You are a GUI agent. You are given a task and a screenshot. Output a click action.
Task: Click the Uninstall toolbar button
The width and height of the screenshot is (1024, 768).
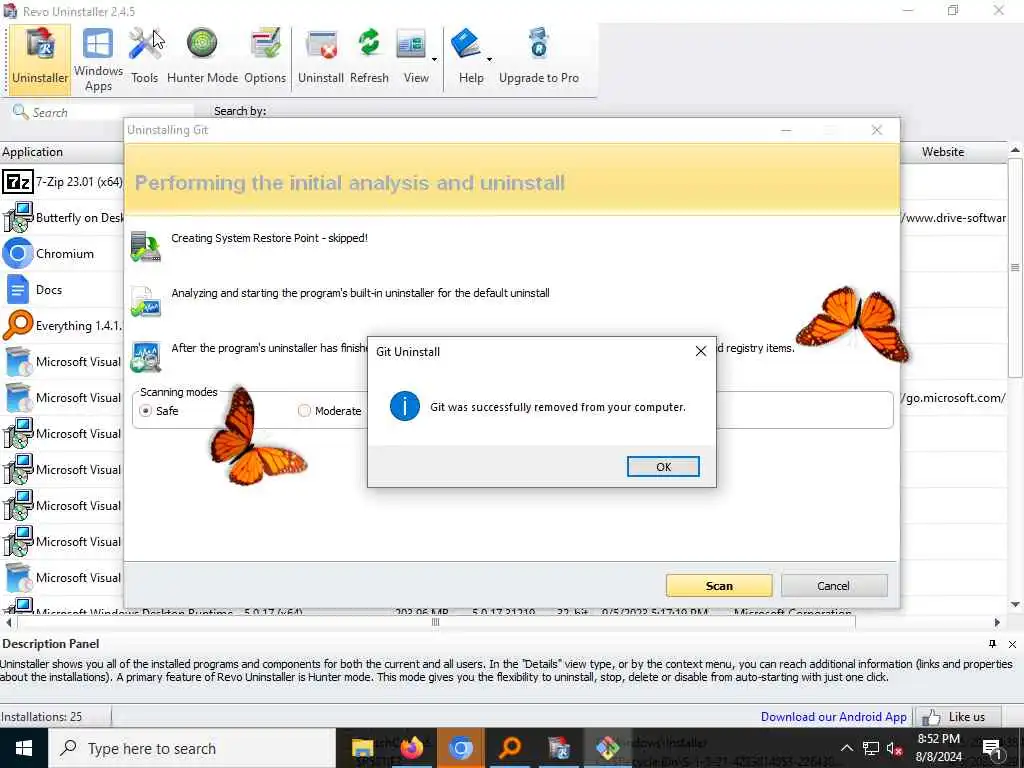321,58
